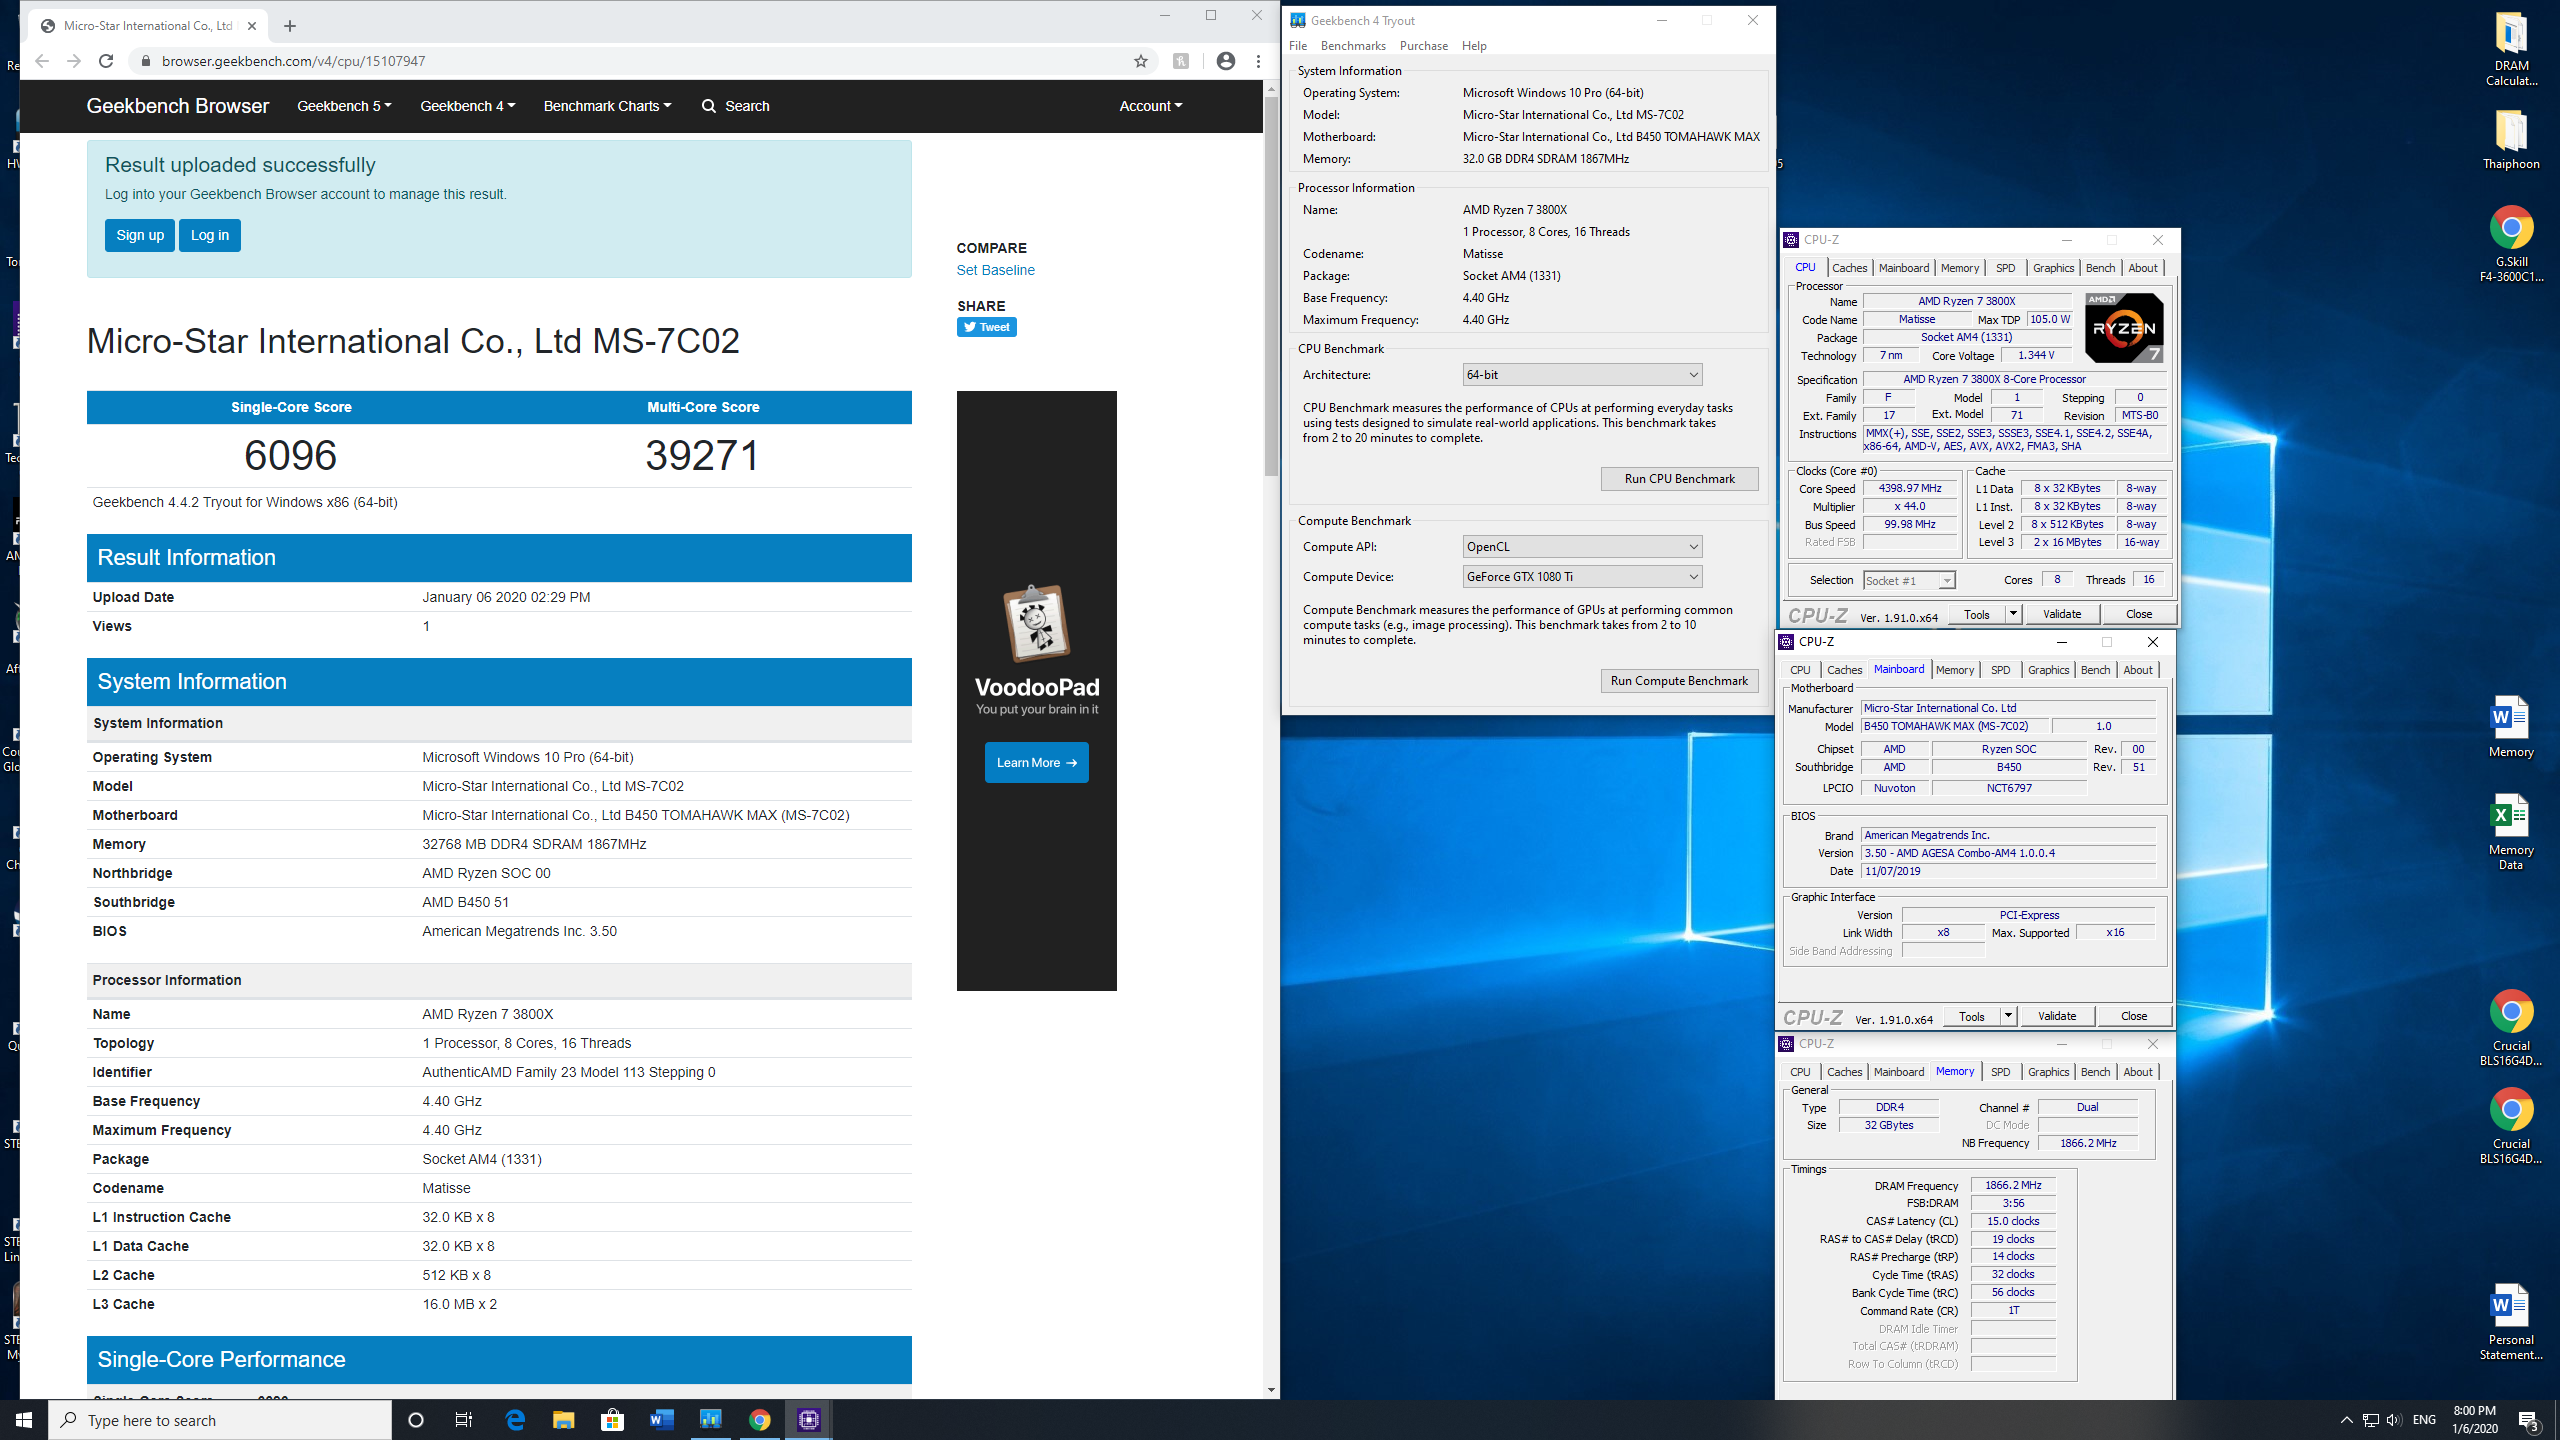
Task: Open a new Chrome tab
Action: pyautogui.click(x=290, y=26)
